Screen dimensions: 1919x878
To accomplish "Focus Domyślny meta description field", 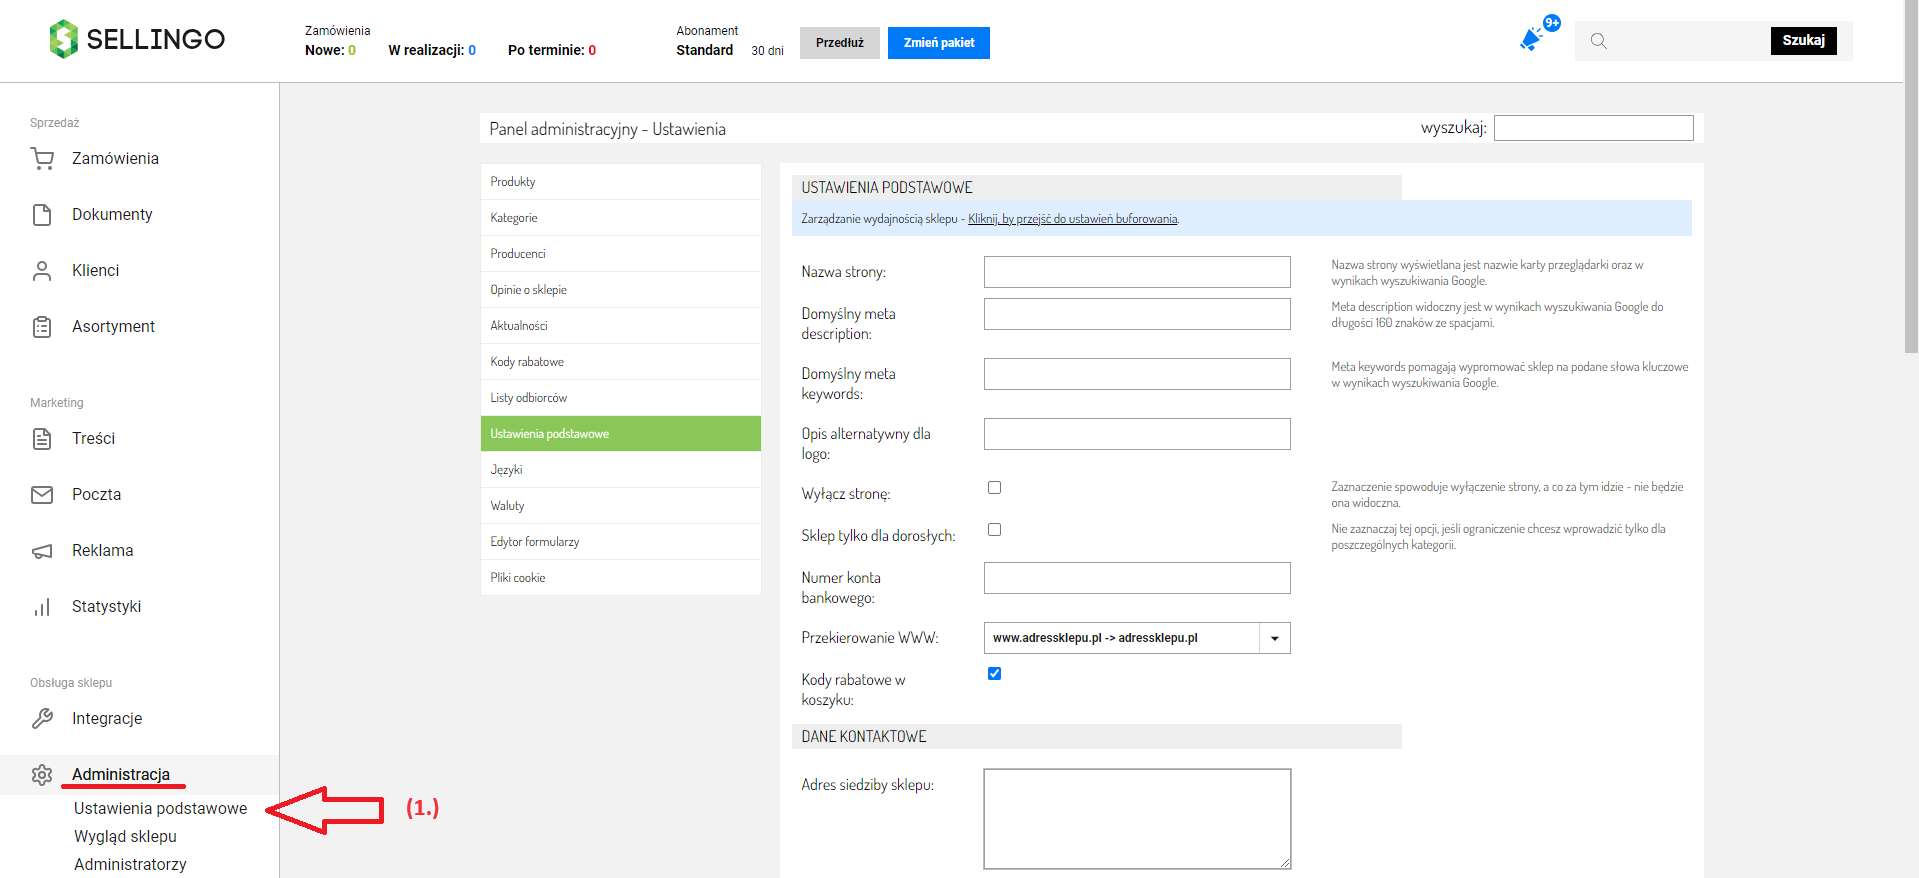I will point(1137,314).
